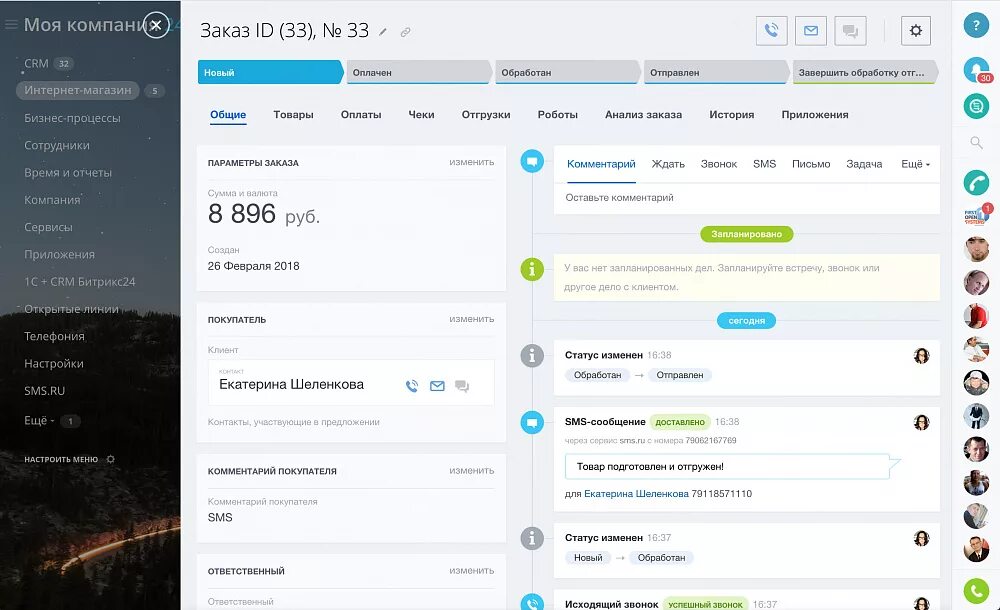Click the blue SMS bubble icon in the timeline
This screenshot has width=1000, height=610.
click(532, 422)
